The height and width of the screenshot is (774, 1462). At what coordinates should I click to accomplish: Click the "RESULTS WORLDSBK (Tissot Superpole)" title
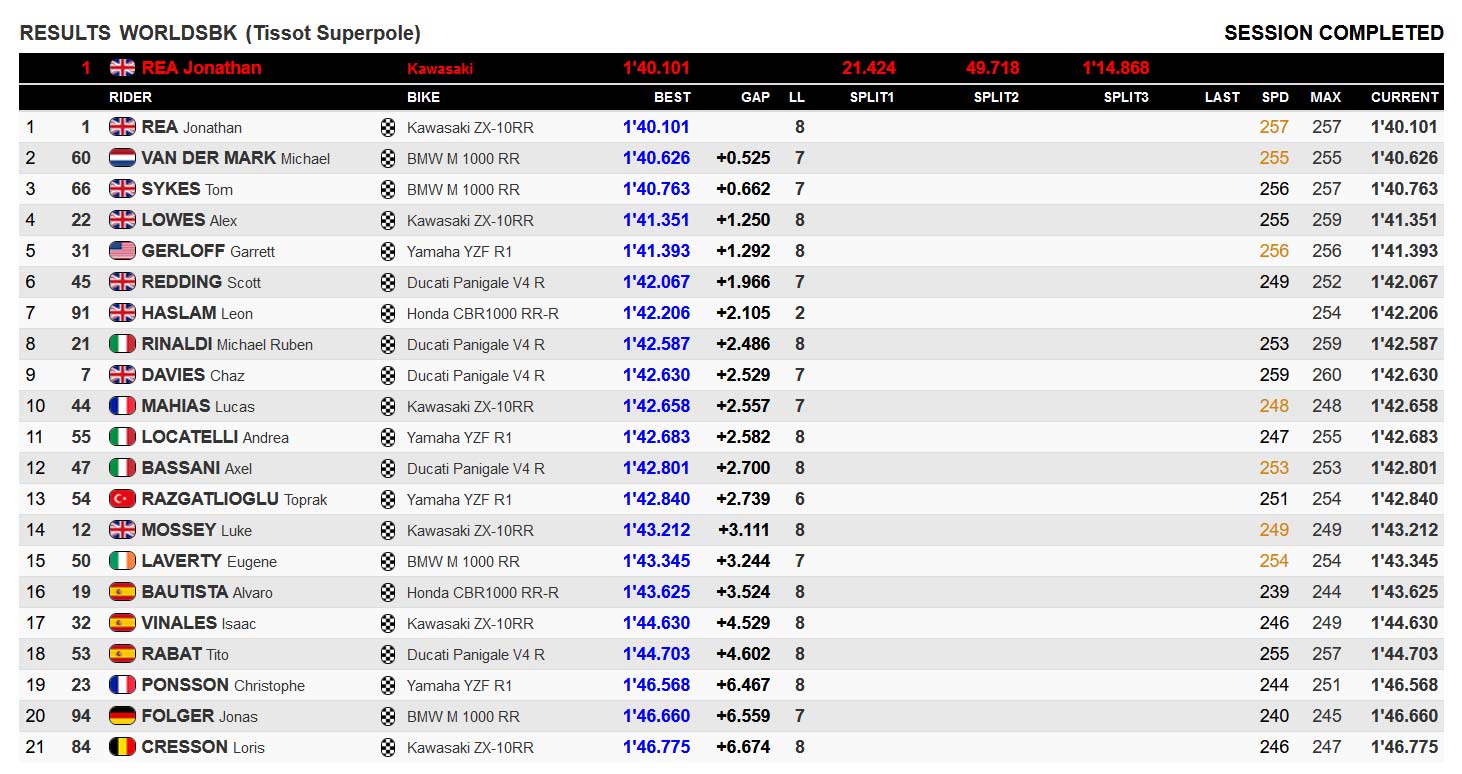[220, 33]
